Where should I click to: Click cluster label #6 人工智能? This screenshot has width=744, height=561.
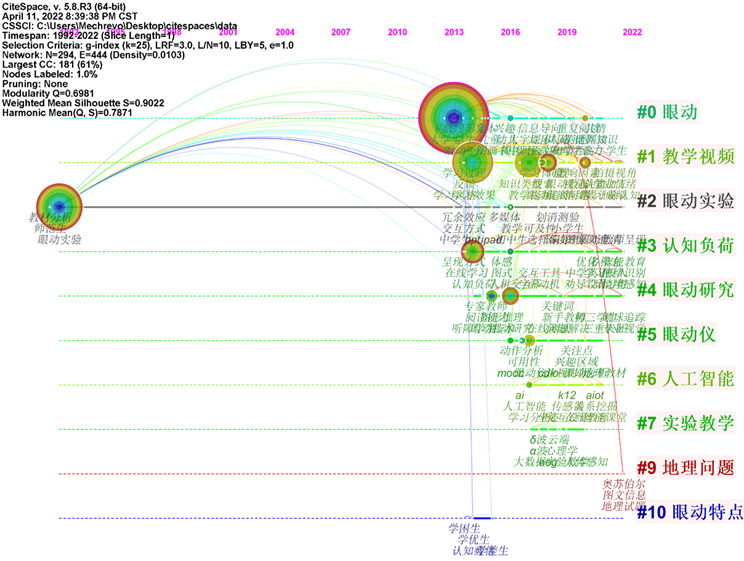tap(686, 379)
